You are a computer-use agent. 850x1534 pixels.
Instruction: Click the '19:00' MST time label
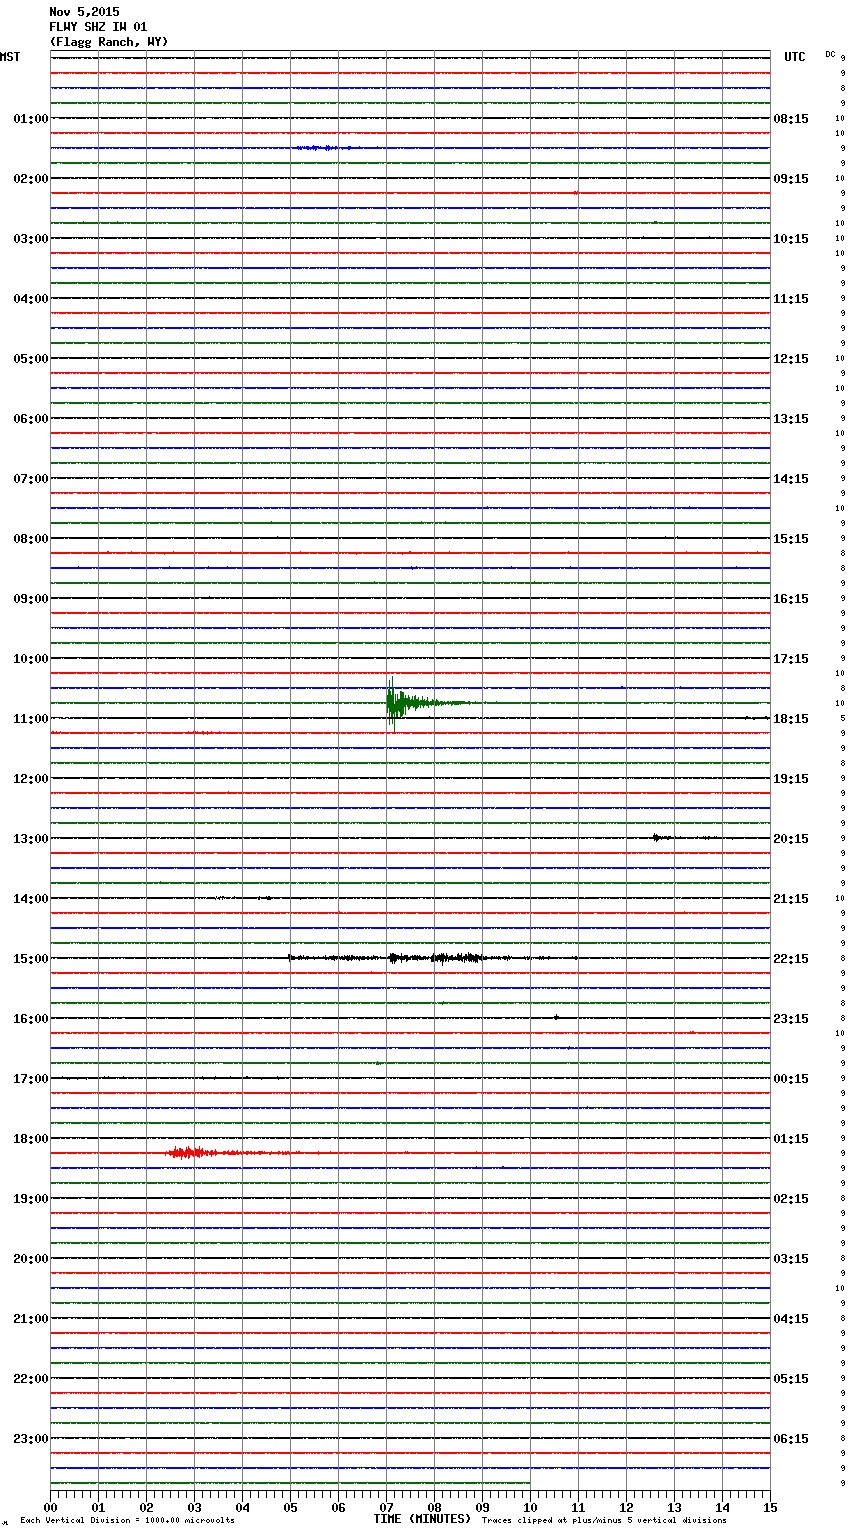pos(30,1199)
